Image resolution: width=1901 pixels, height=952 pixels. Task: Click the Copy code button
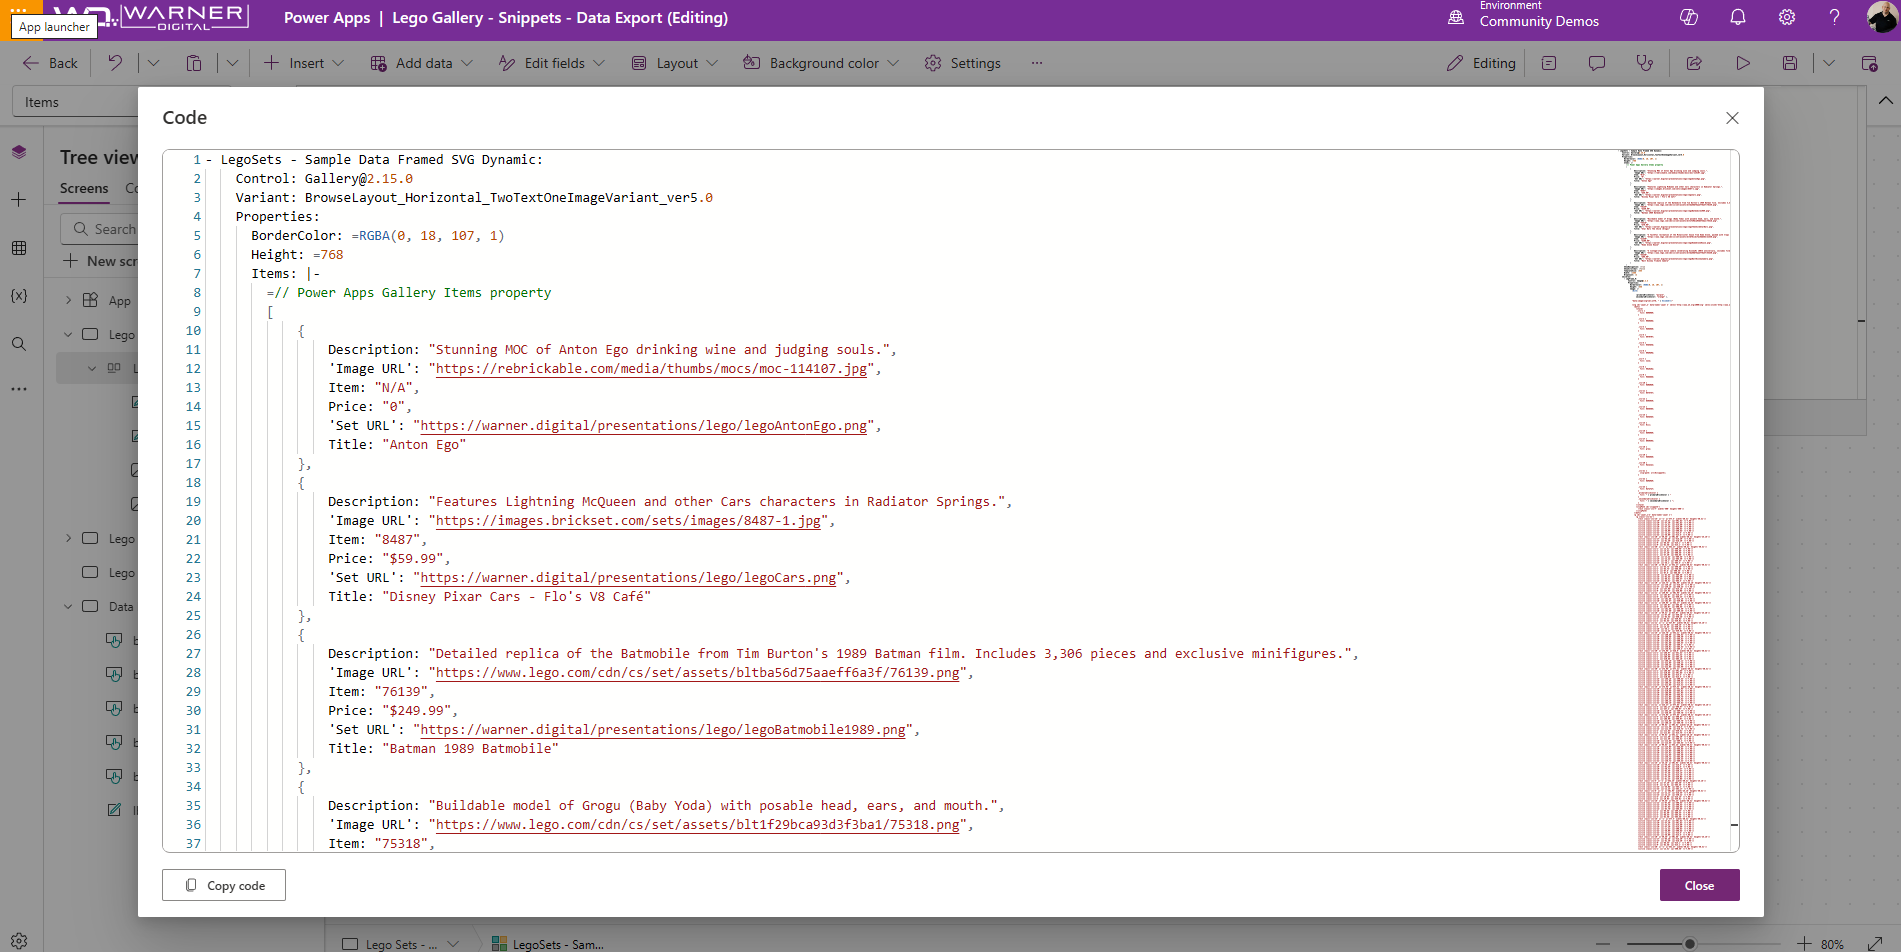[x=224, y=885]
